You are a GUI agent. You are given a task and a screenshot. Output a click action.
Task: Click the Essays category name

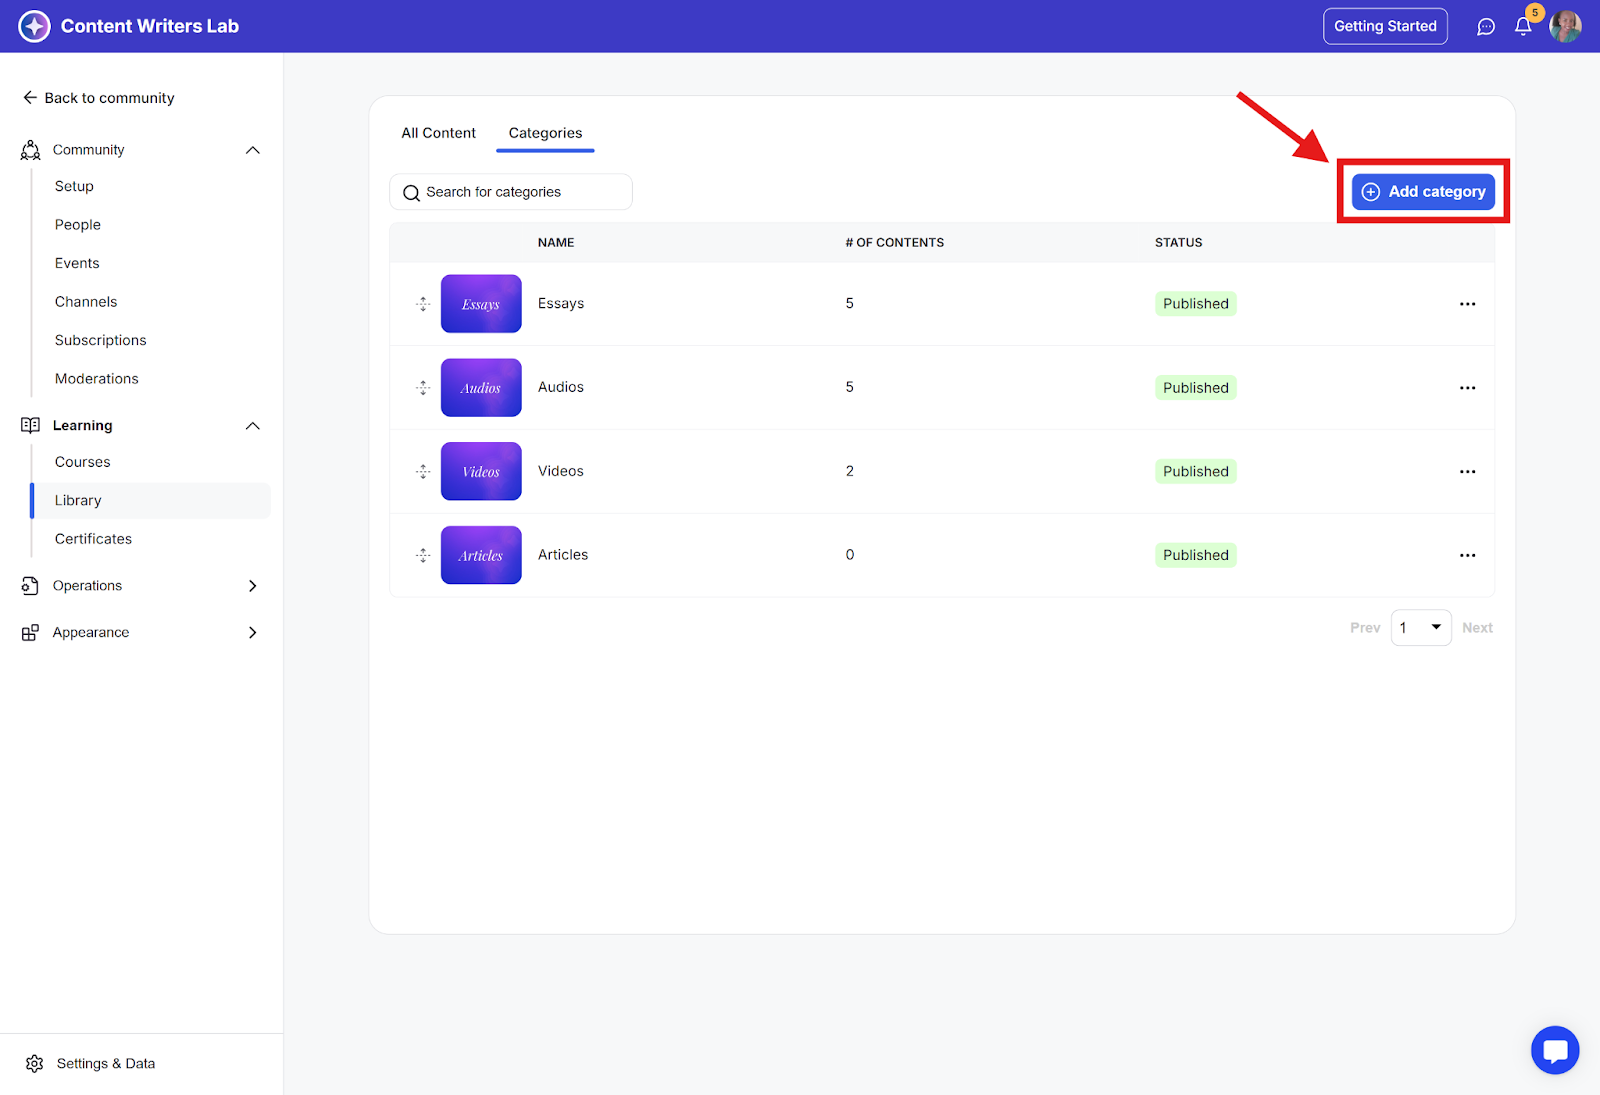pos(561,304)
